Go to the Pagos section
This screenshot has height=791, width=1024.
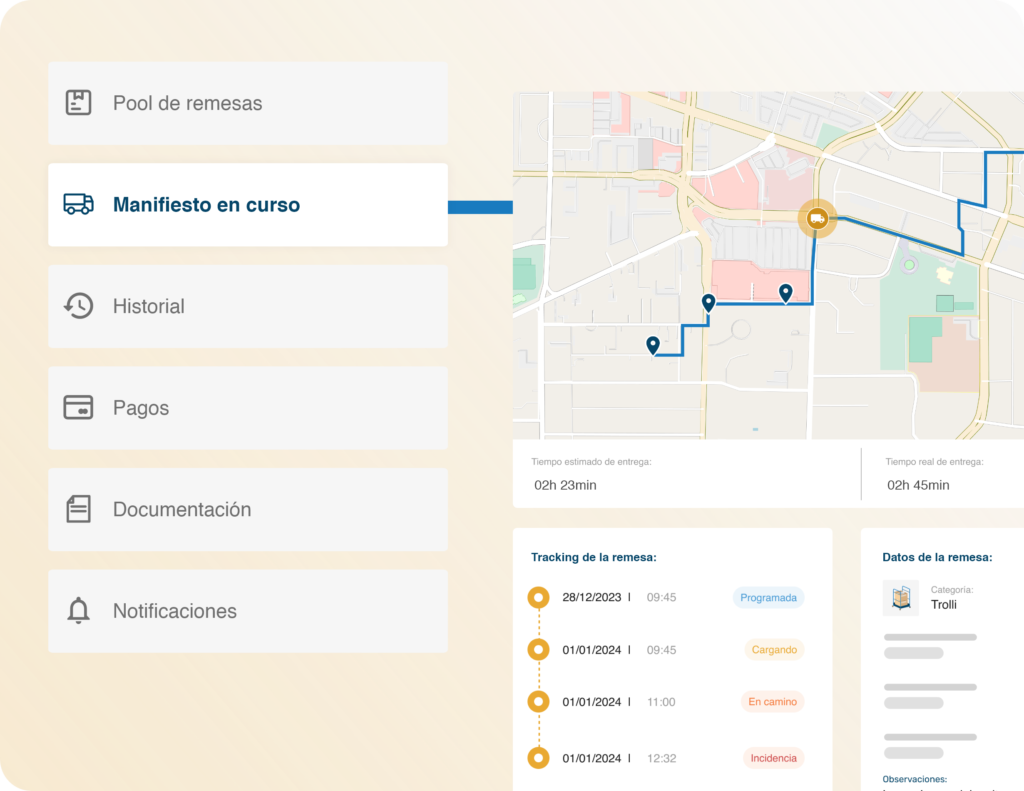pos(247,408)
